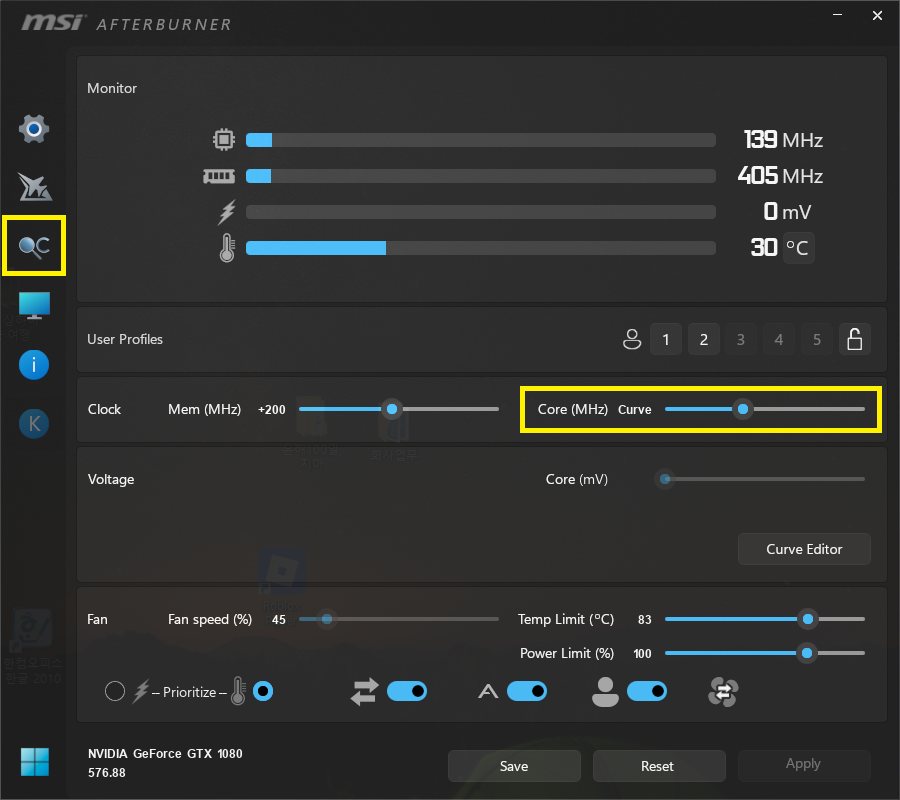This screenshot has width=900, height=800.
Task: Select user profile 4
Action: coord(779,339)
